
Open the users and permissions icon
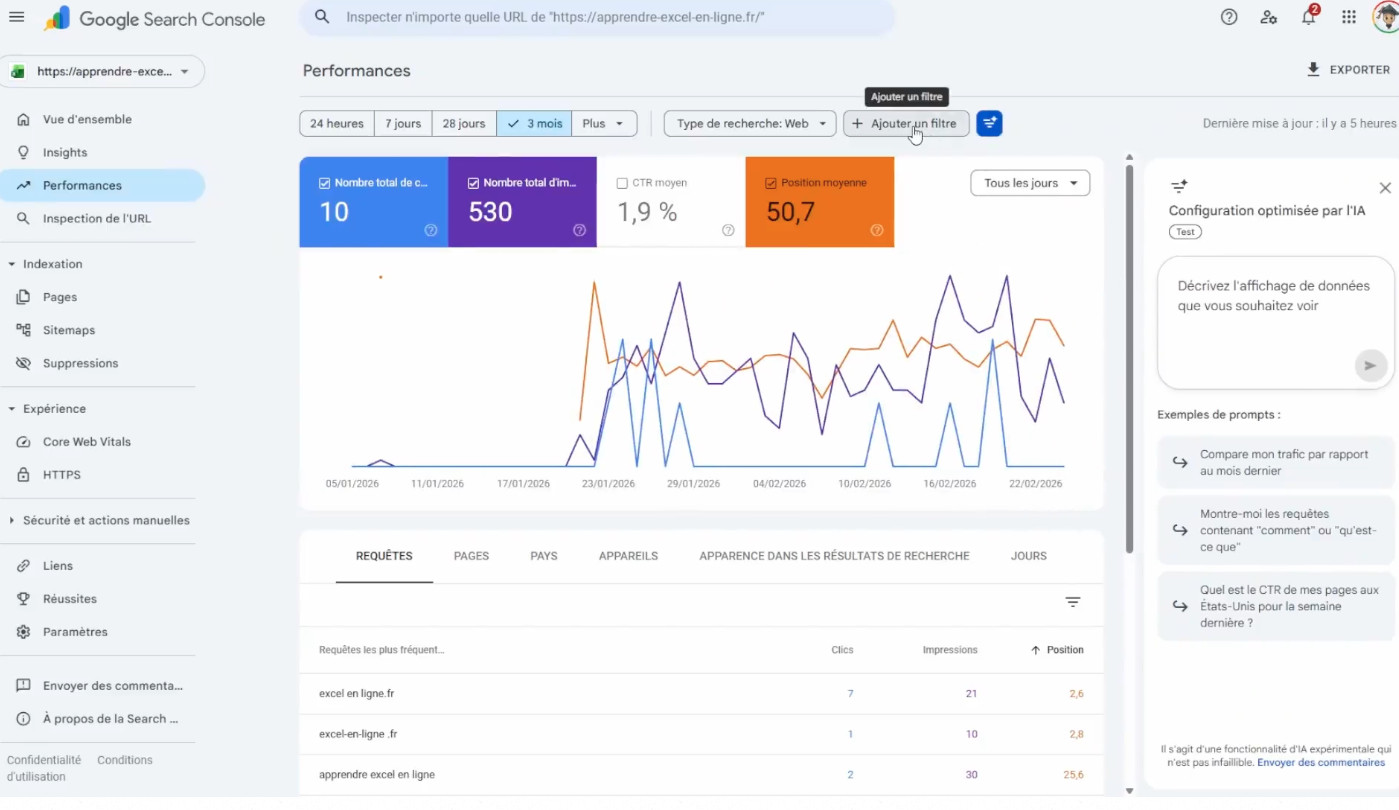tap(1269, 17)
